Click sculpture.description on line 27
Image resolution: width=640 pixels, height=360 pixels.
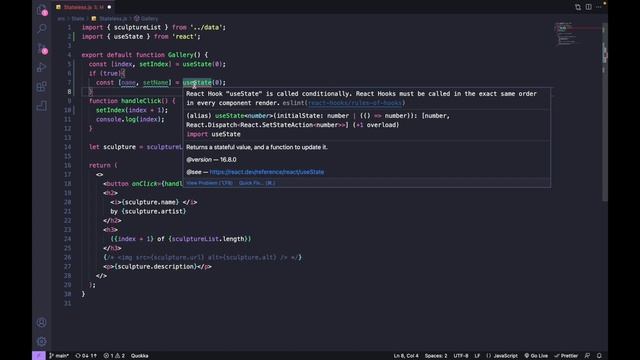[156, 267]
